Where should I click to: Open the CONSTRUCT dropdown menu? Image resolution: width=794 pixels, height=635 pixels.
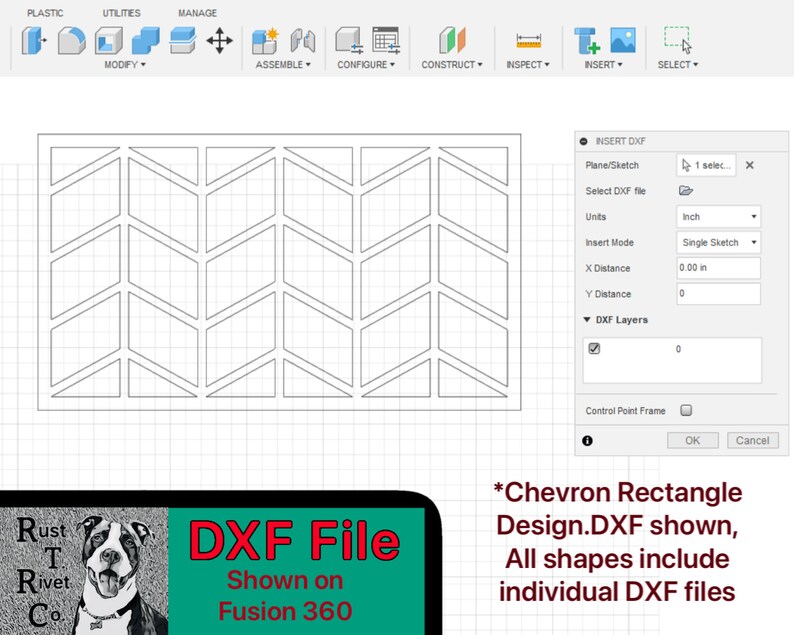(x=452, y=65)
